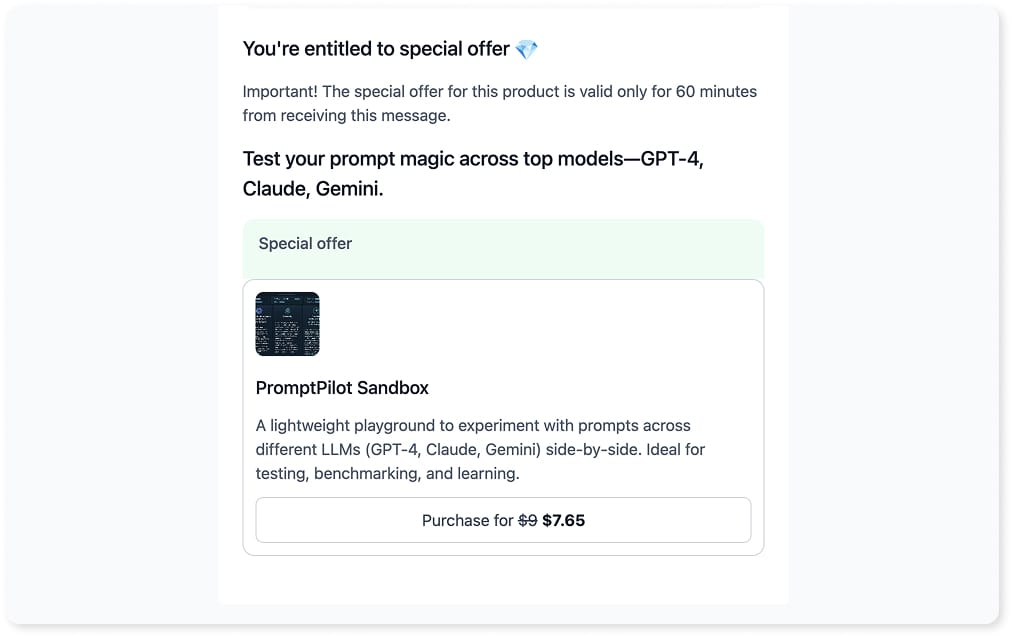The height and width of the screenshot is (638, 1013).
Task: Click the blank area right of the product thumbnail
Action: (536, 324)
